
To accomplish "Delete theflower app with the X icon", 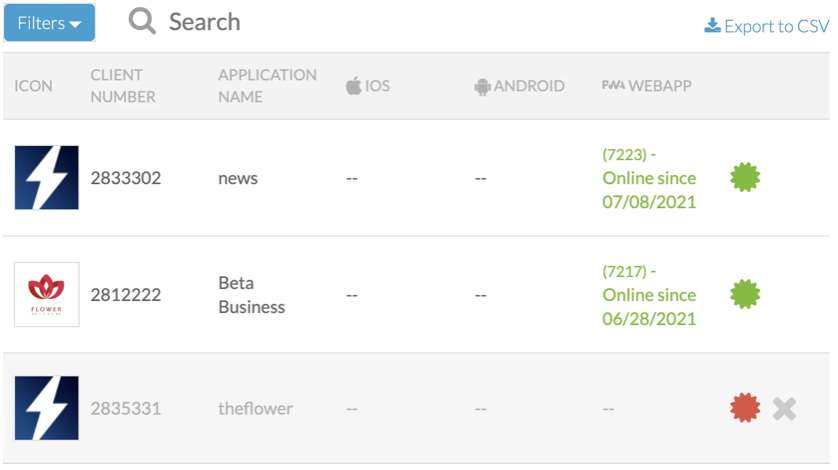I will pyautogui.click(x=785, y=408).
